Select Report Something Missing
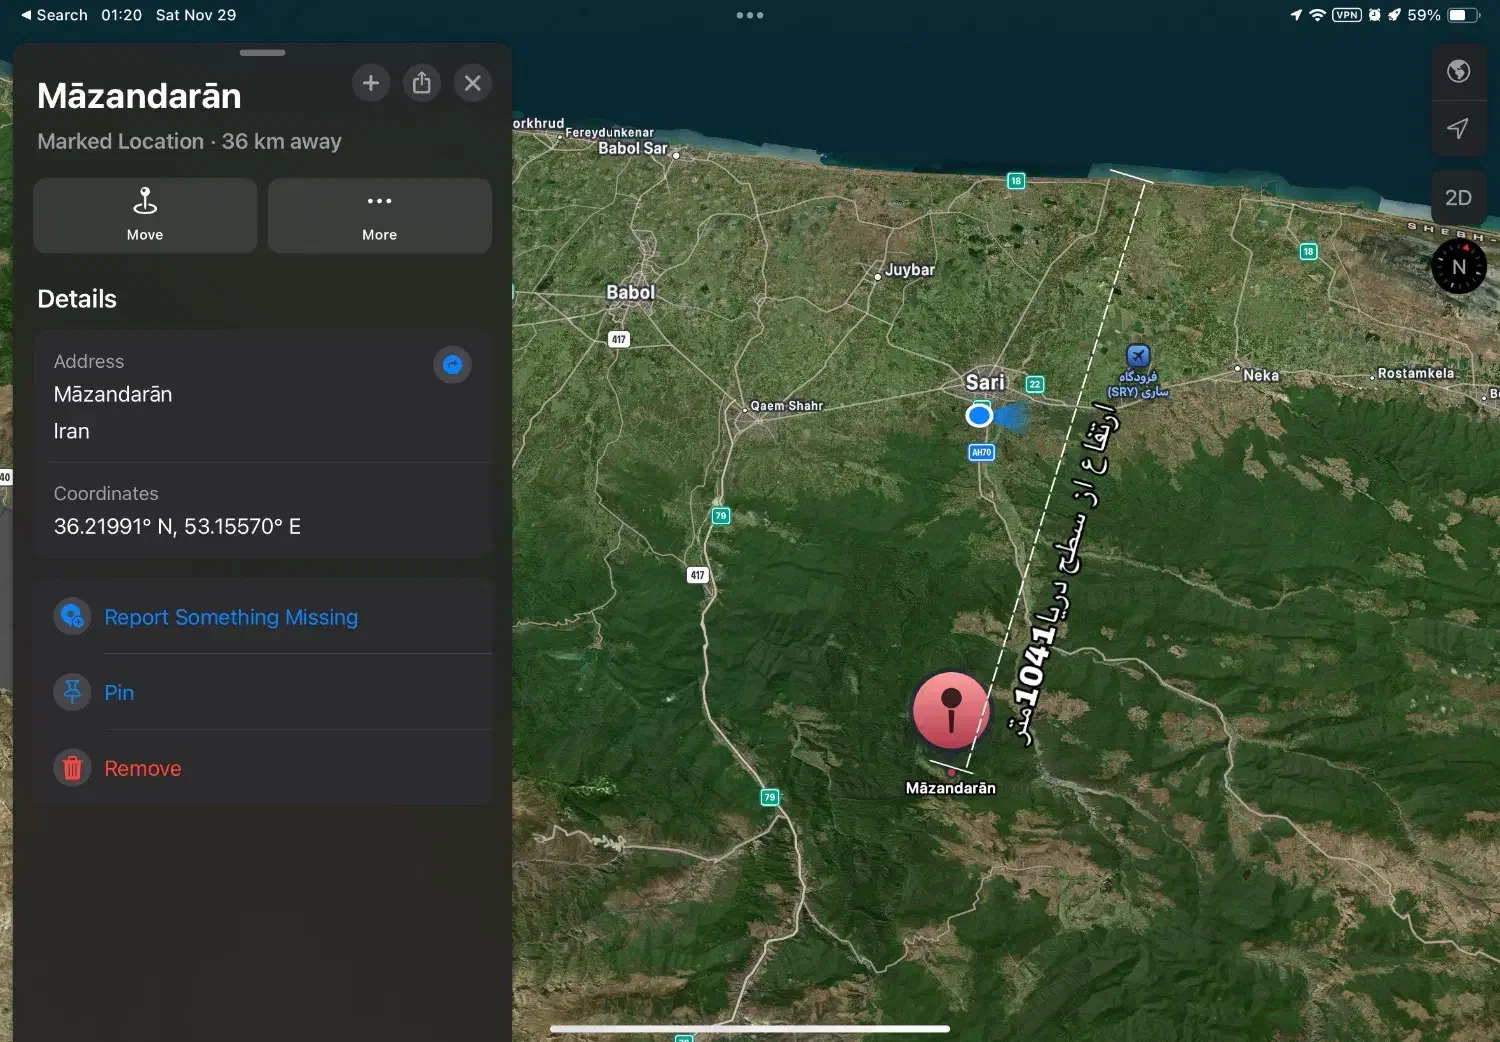The height and width of the screenshot is (1042, 1500). (231, 617)
